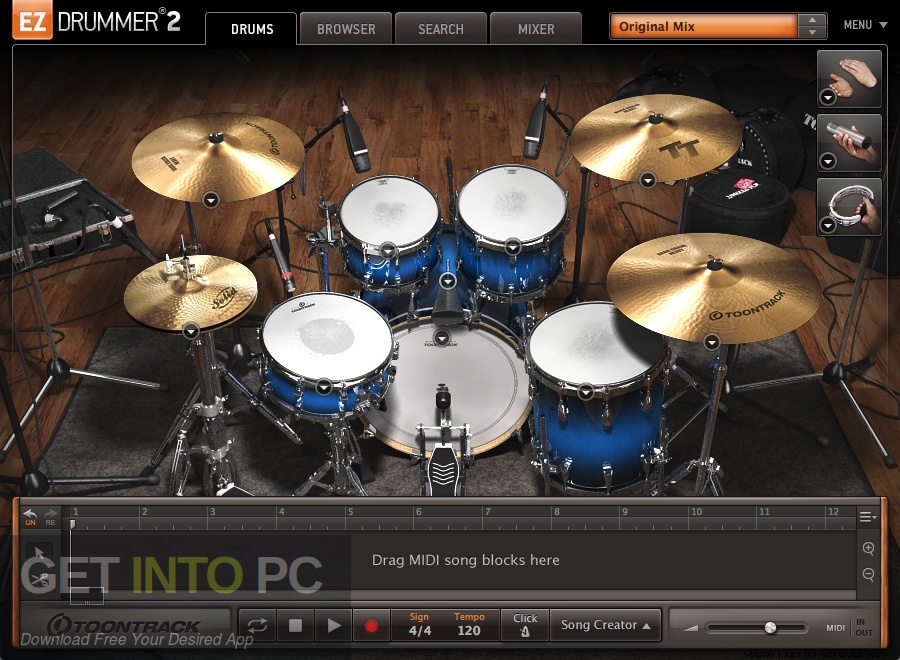Open left crash cymbal dropdown arrow
900x660 pixels.
coord(211,200)
